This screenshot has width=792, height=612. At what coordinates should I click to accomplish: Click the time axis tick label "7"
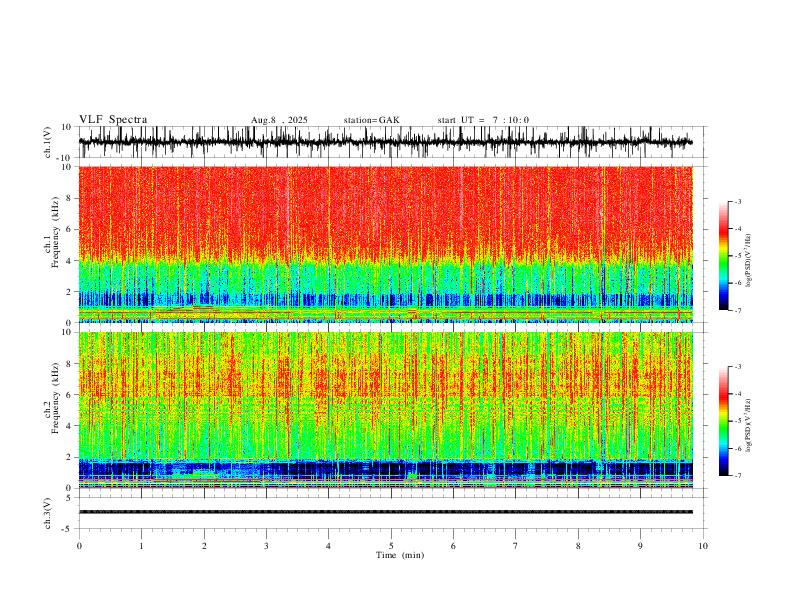(x=516, y=546)
